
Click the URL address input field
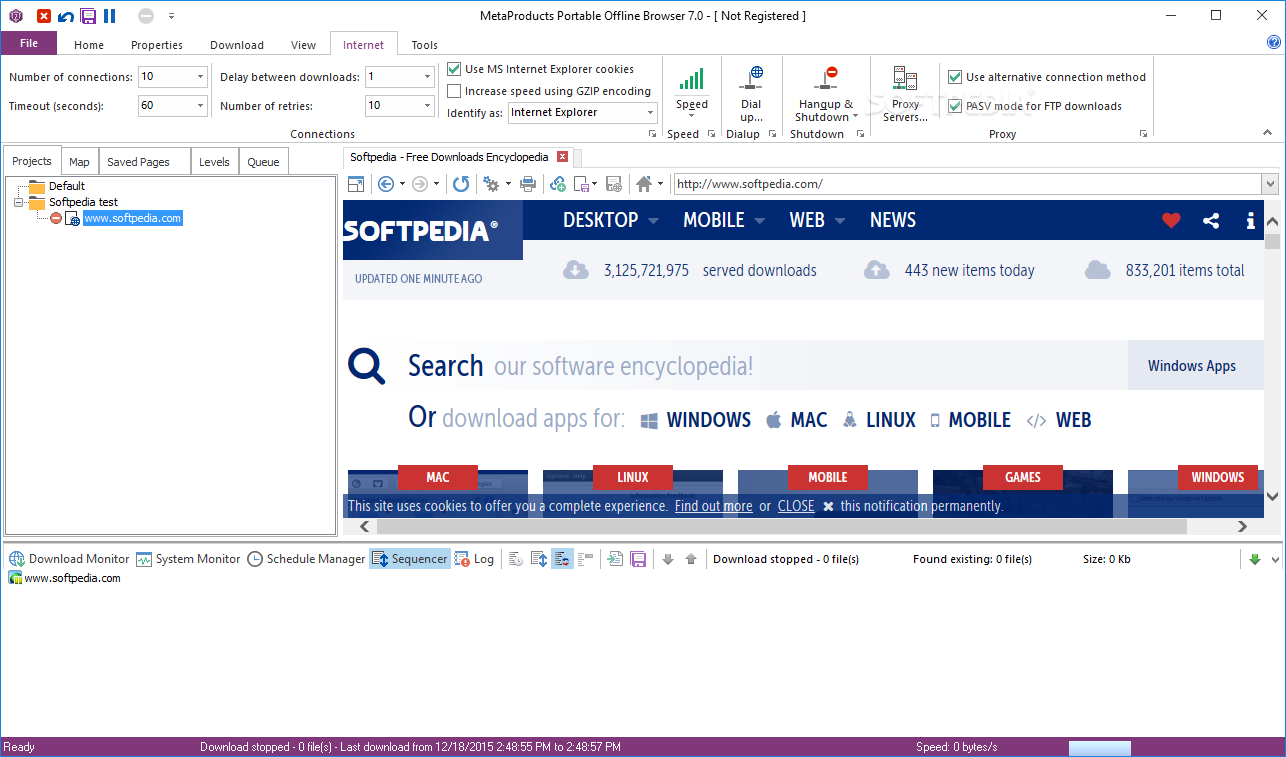tap(967, 184)
